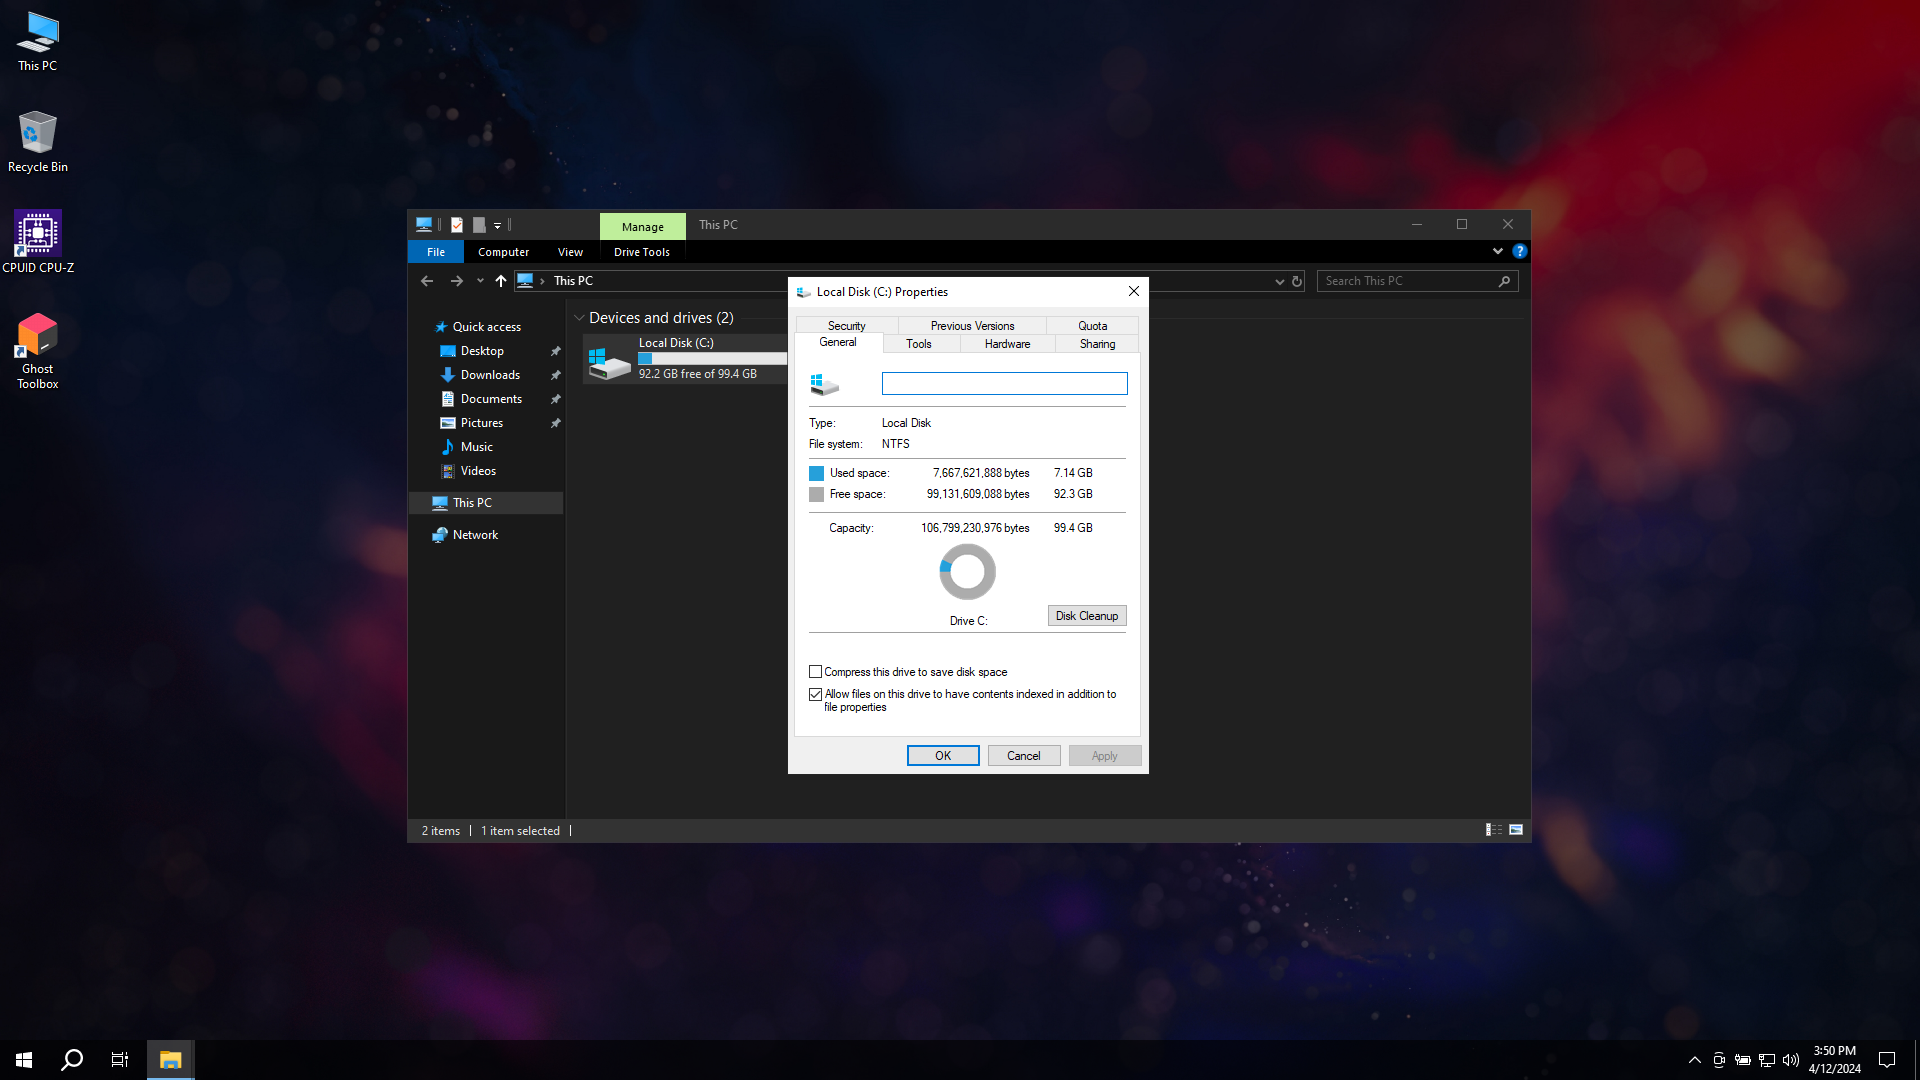
Task: Open the recent locations dropdown arrow
Action: (x=480, y=282)
